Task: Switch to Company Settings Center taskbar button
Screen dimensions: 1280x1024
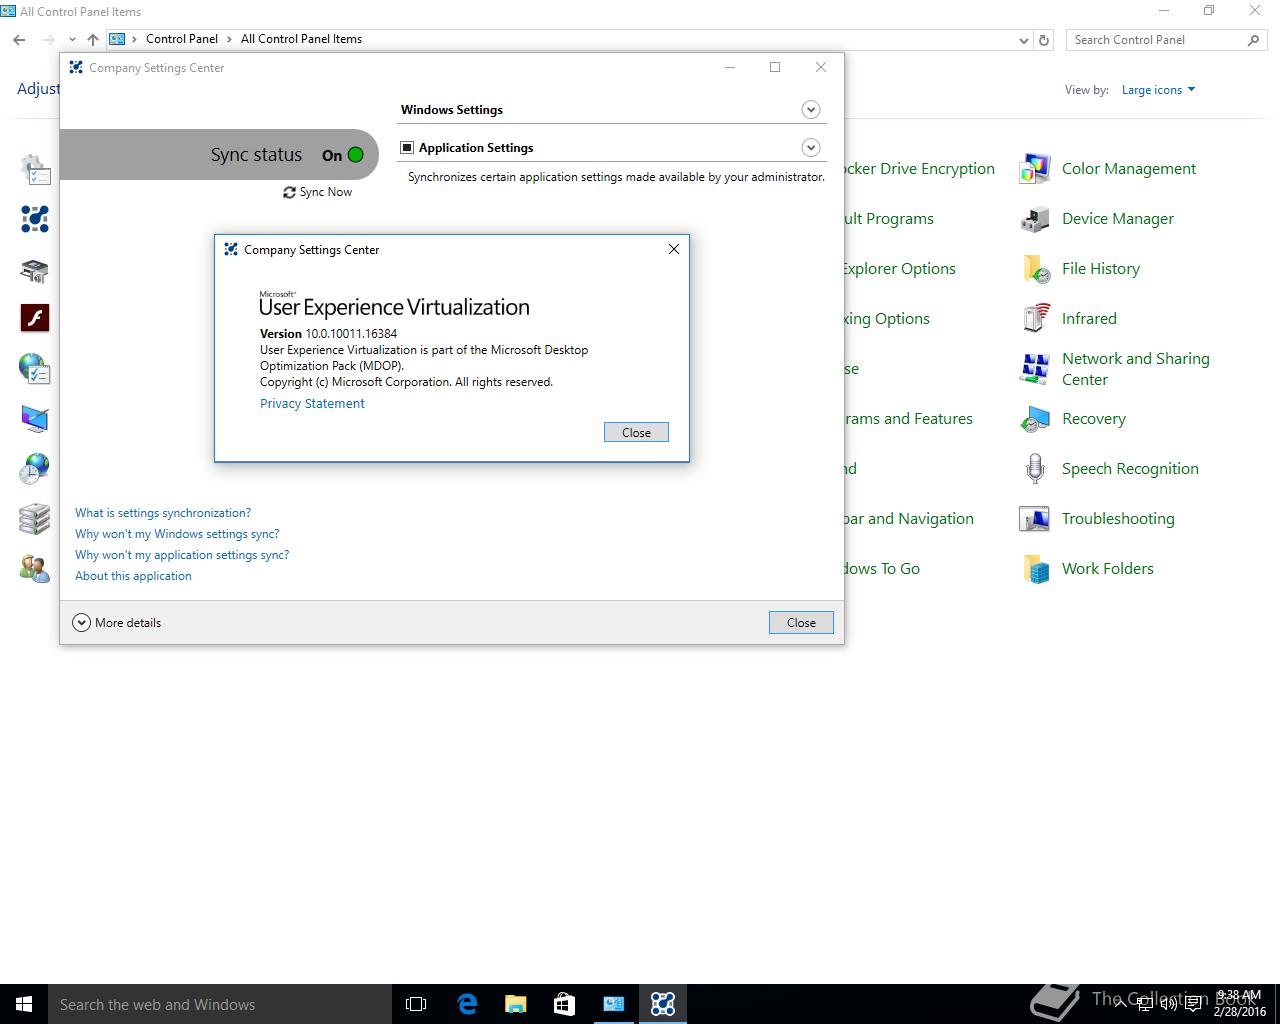Action: click(x=663, y=1004)
